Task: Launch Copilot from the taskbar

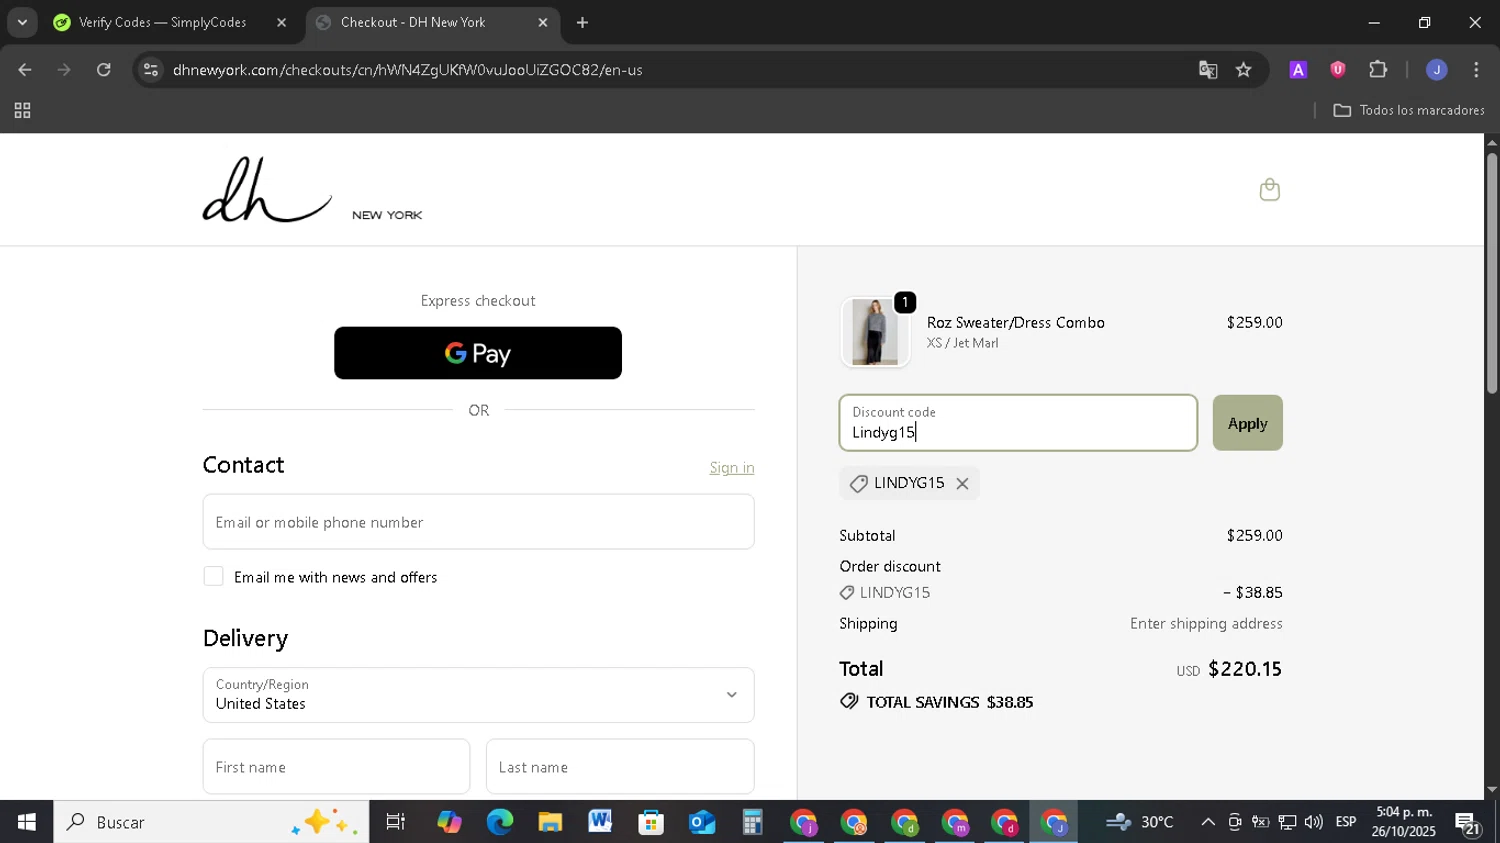Action: click(x=449, y=822)
